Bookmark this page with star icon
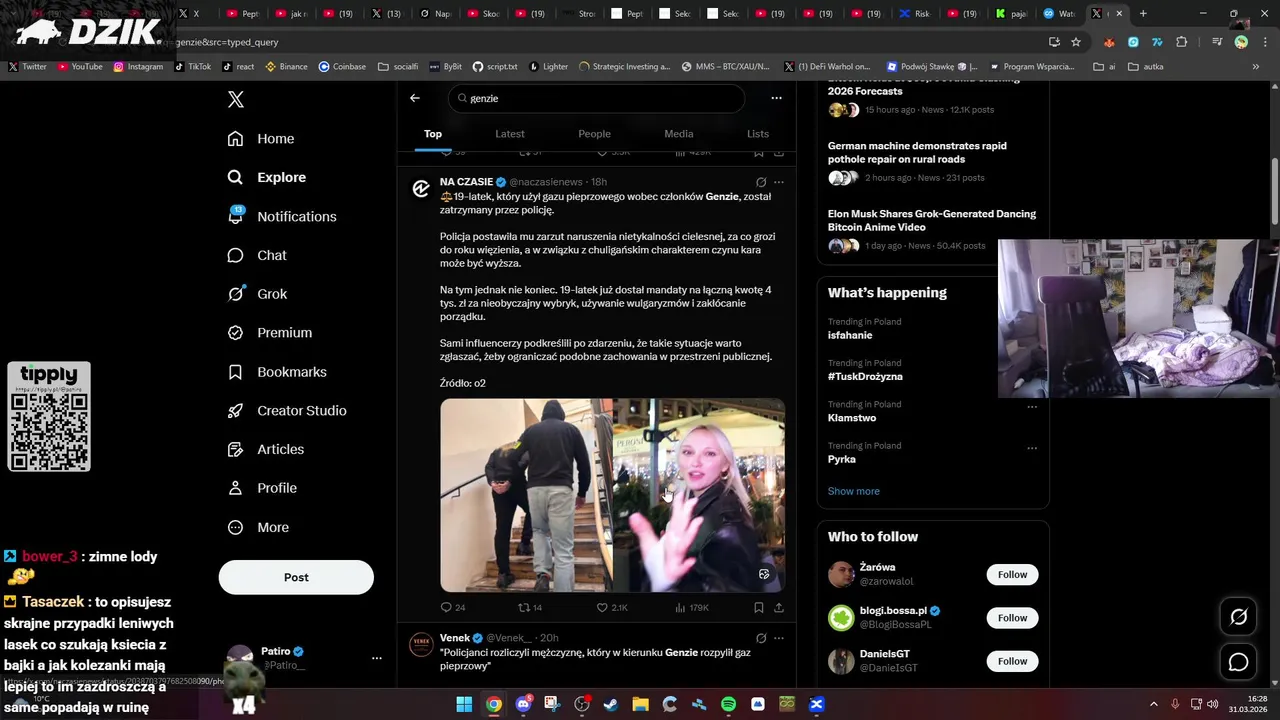This screenshot has width=1280, height=720. [x=1076, y=42]
